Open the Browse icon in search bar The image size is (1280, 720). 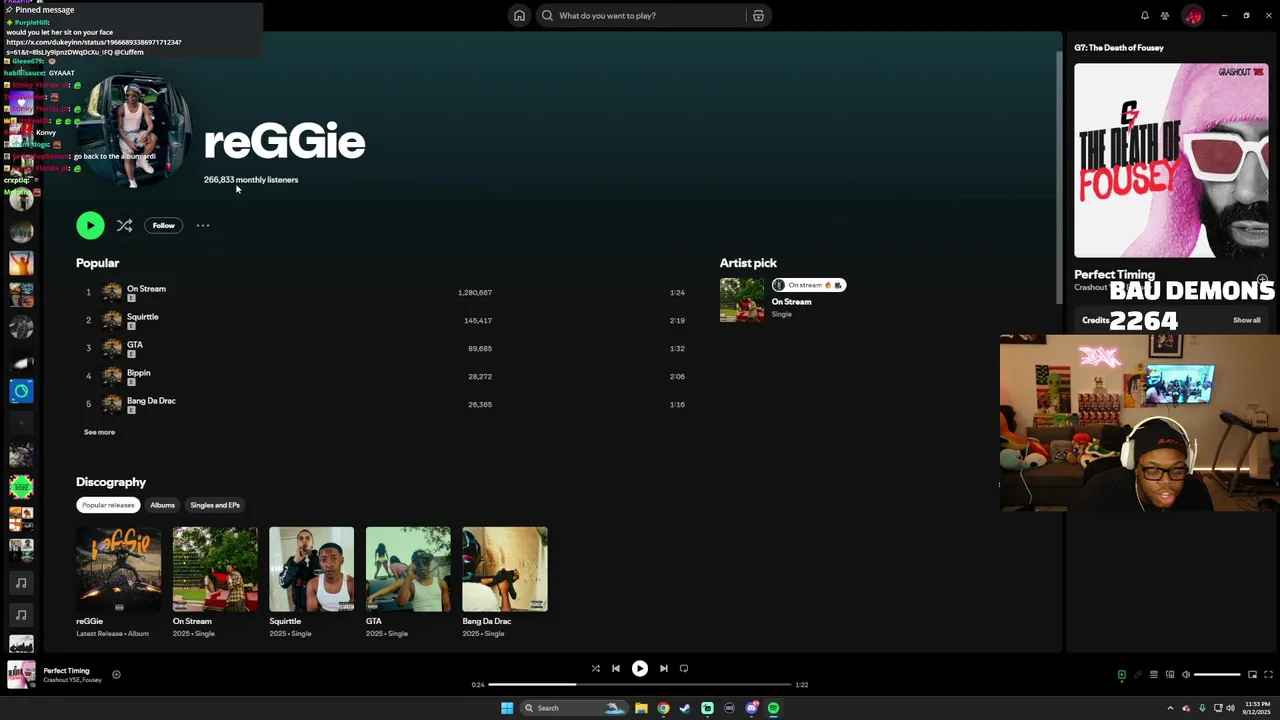[x=758, y=16]
